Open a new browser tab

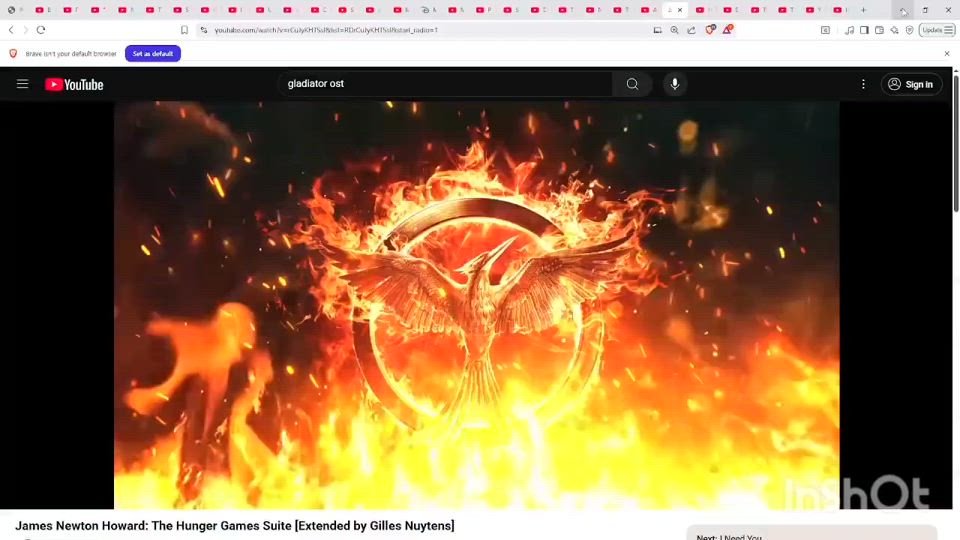click(x=863, y=10)
